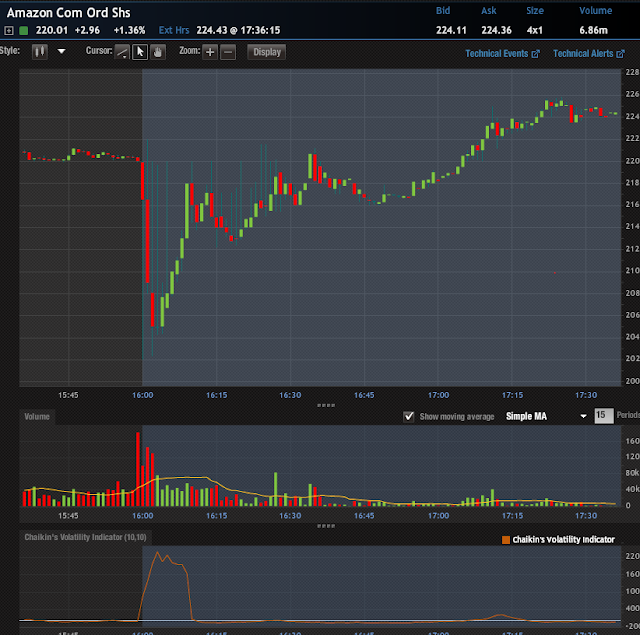
Task: Open the Technical Alerts link
Action: [589, 53]
